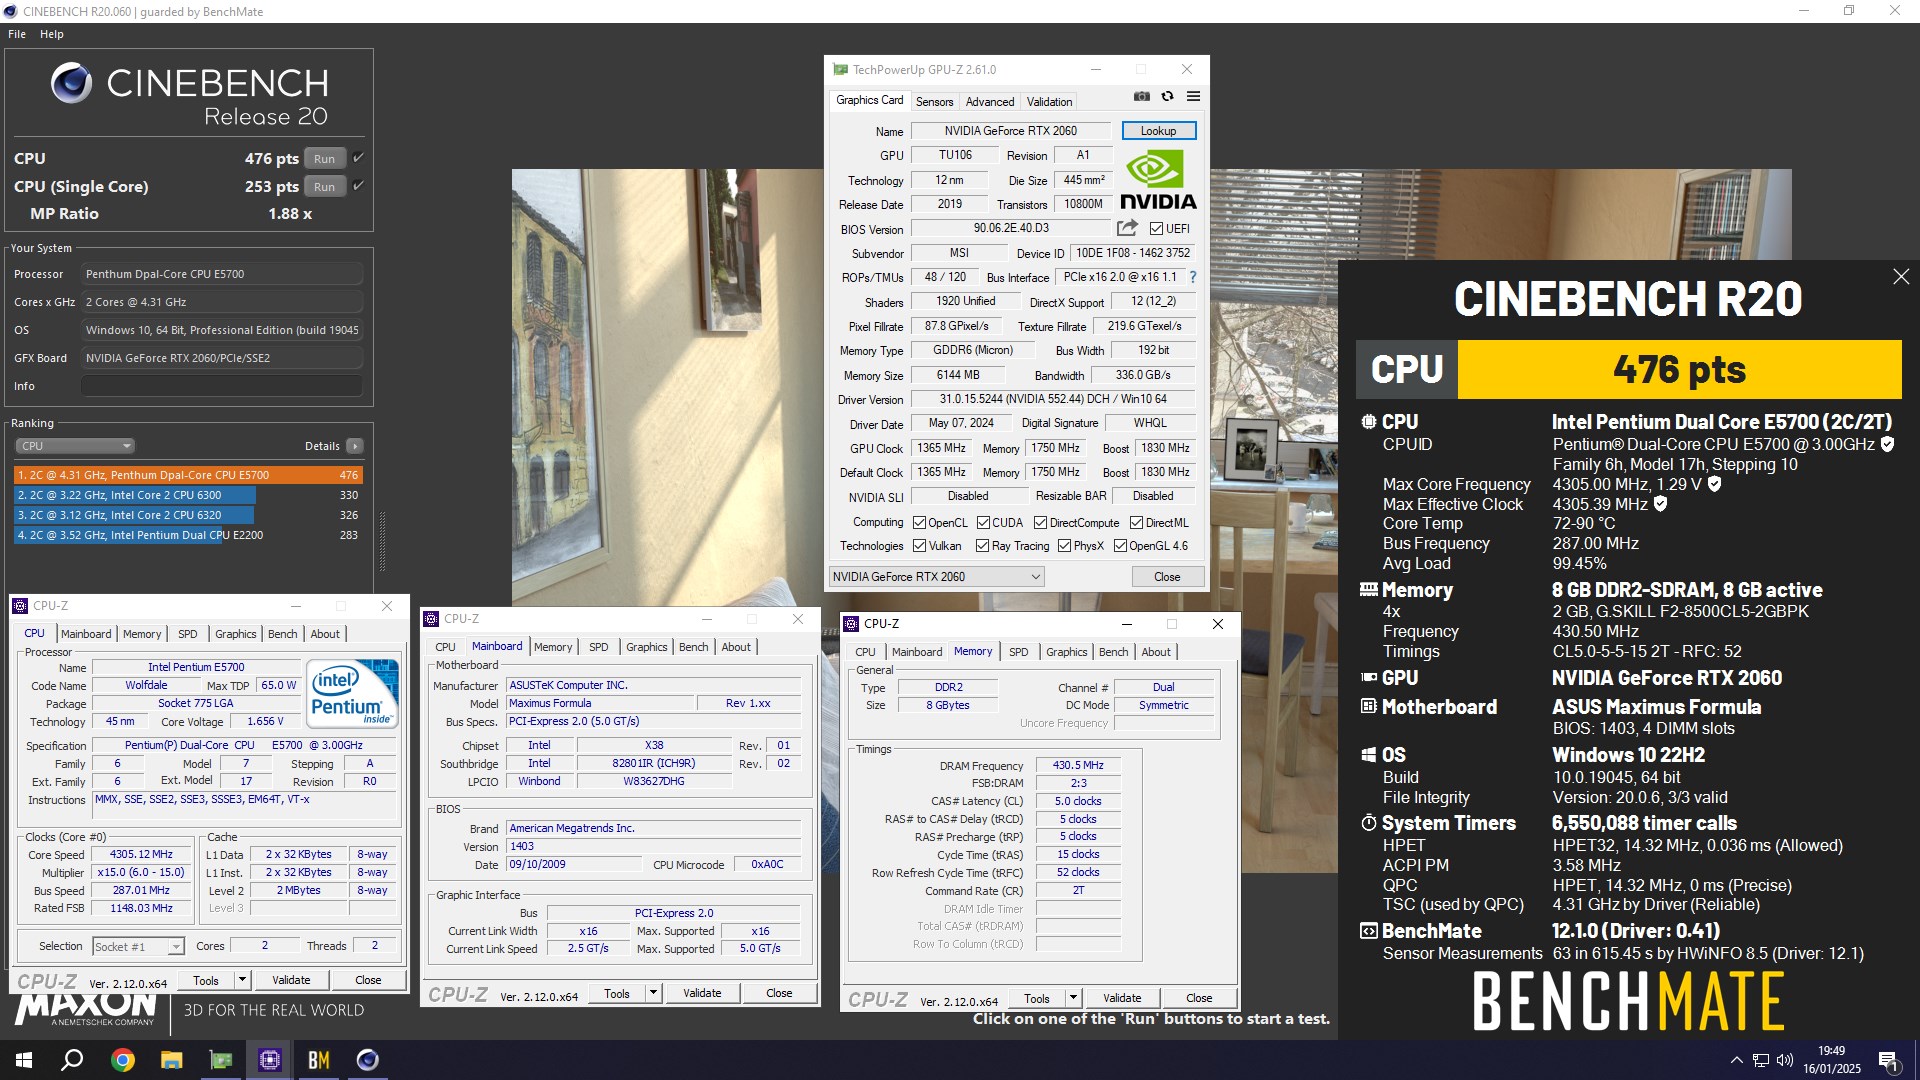The image size is (1920, 1080).
Task: Toggle the CPU Single Core checkmark
Action: [x=358, y=186]
